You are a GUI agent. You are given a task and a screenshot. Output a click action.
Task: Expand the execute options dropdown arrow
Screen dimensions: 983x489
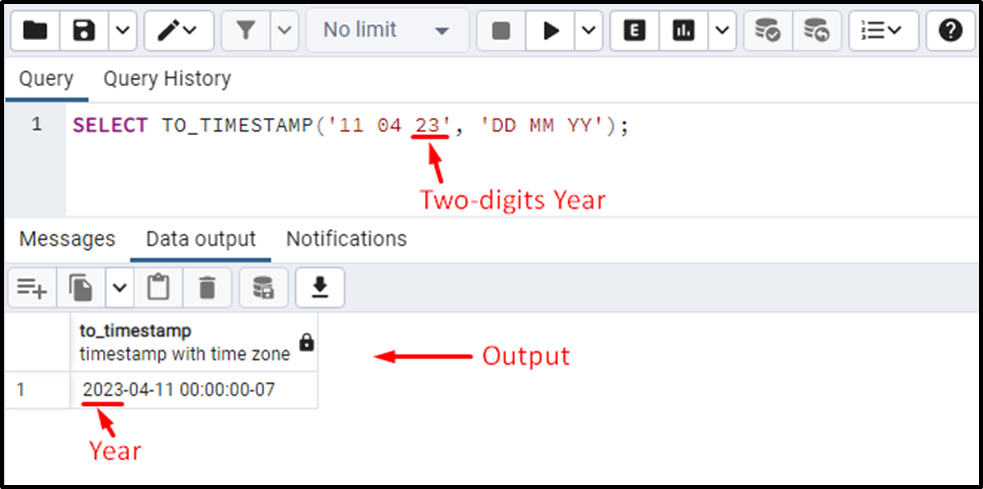589,30
